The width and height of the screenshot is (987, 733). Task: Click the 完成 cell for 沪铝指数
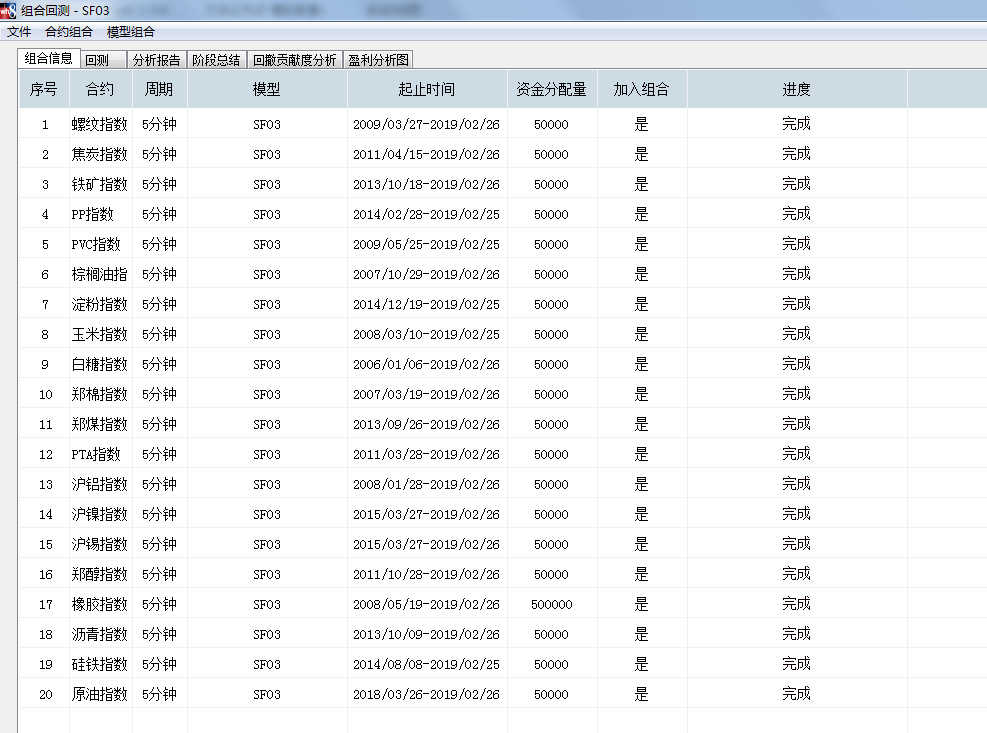coord(796,484)
